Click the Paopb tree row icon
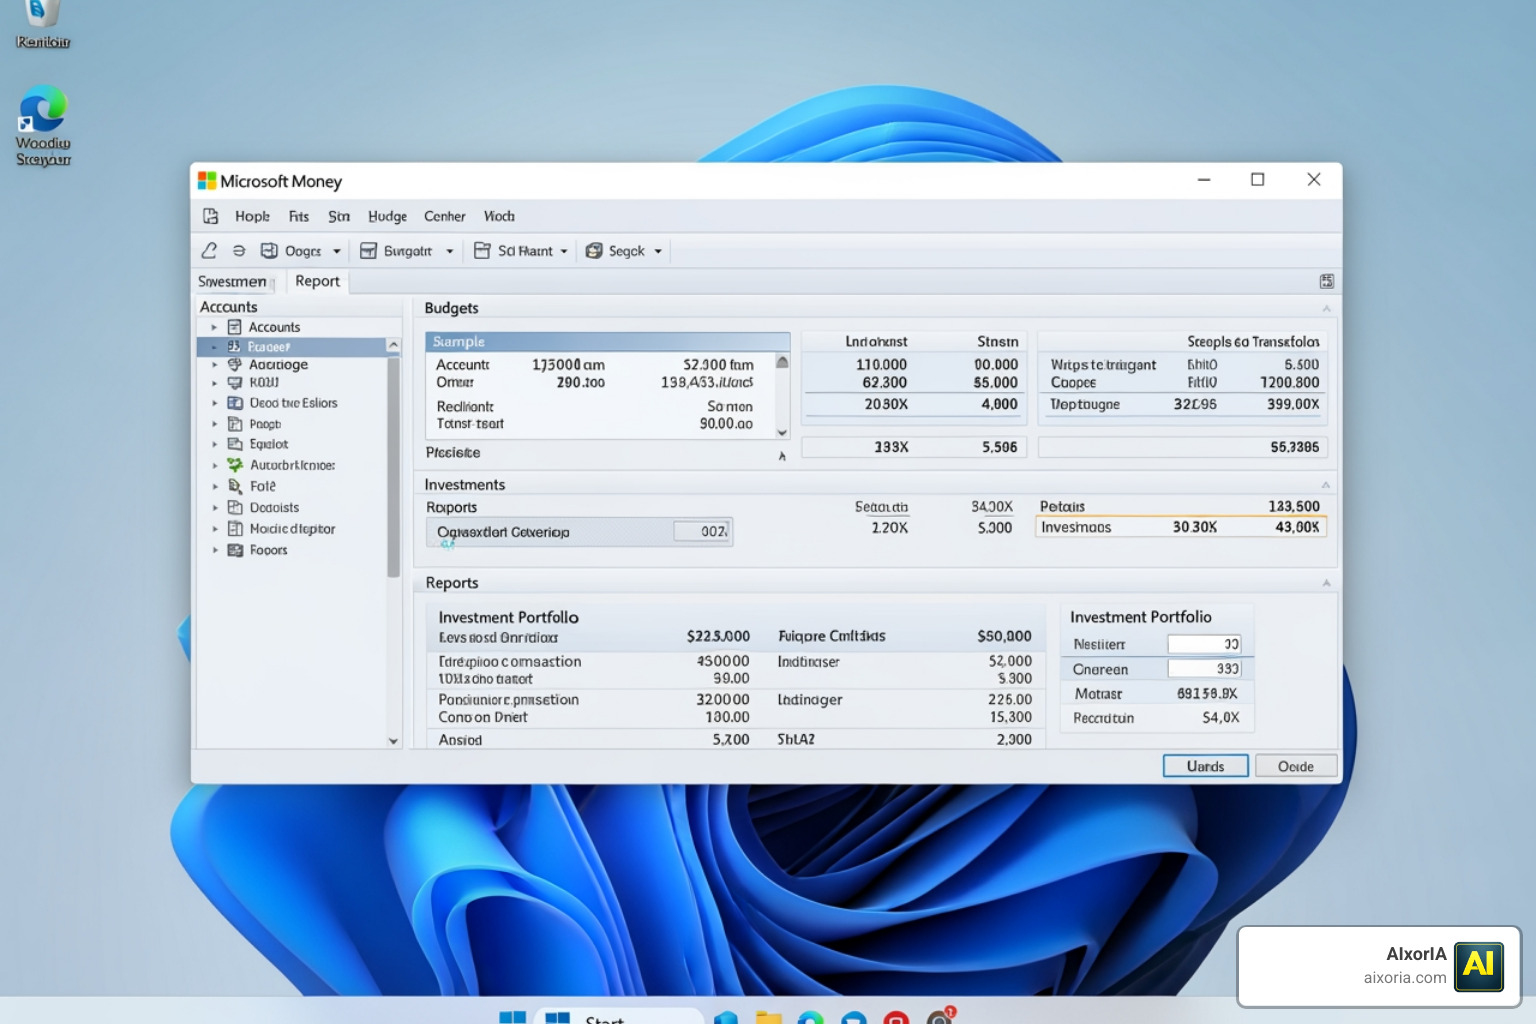Viewport: 1536px width, 1024px height. 235,424
